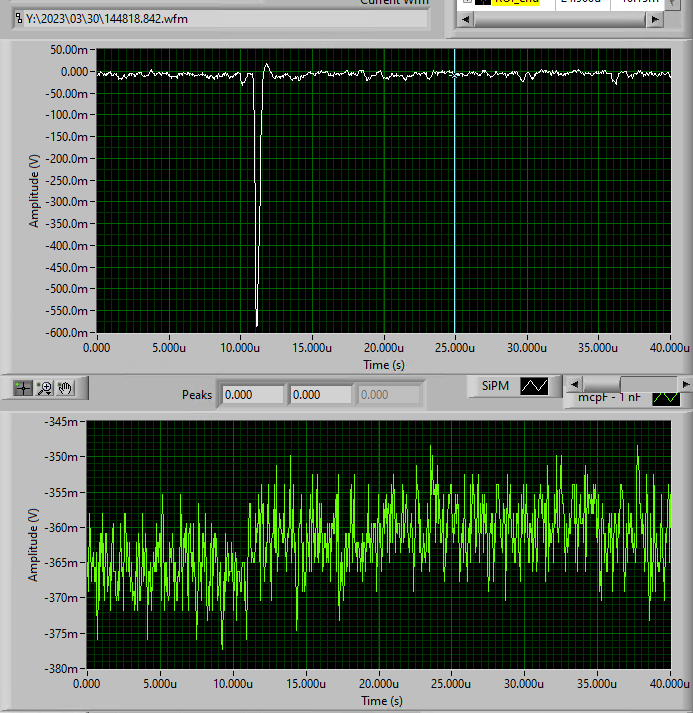Screen dimensions: 693x713
Task: Click the bottom graph's -380m amplitude label
Action: tap(63, 668)
